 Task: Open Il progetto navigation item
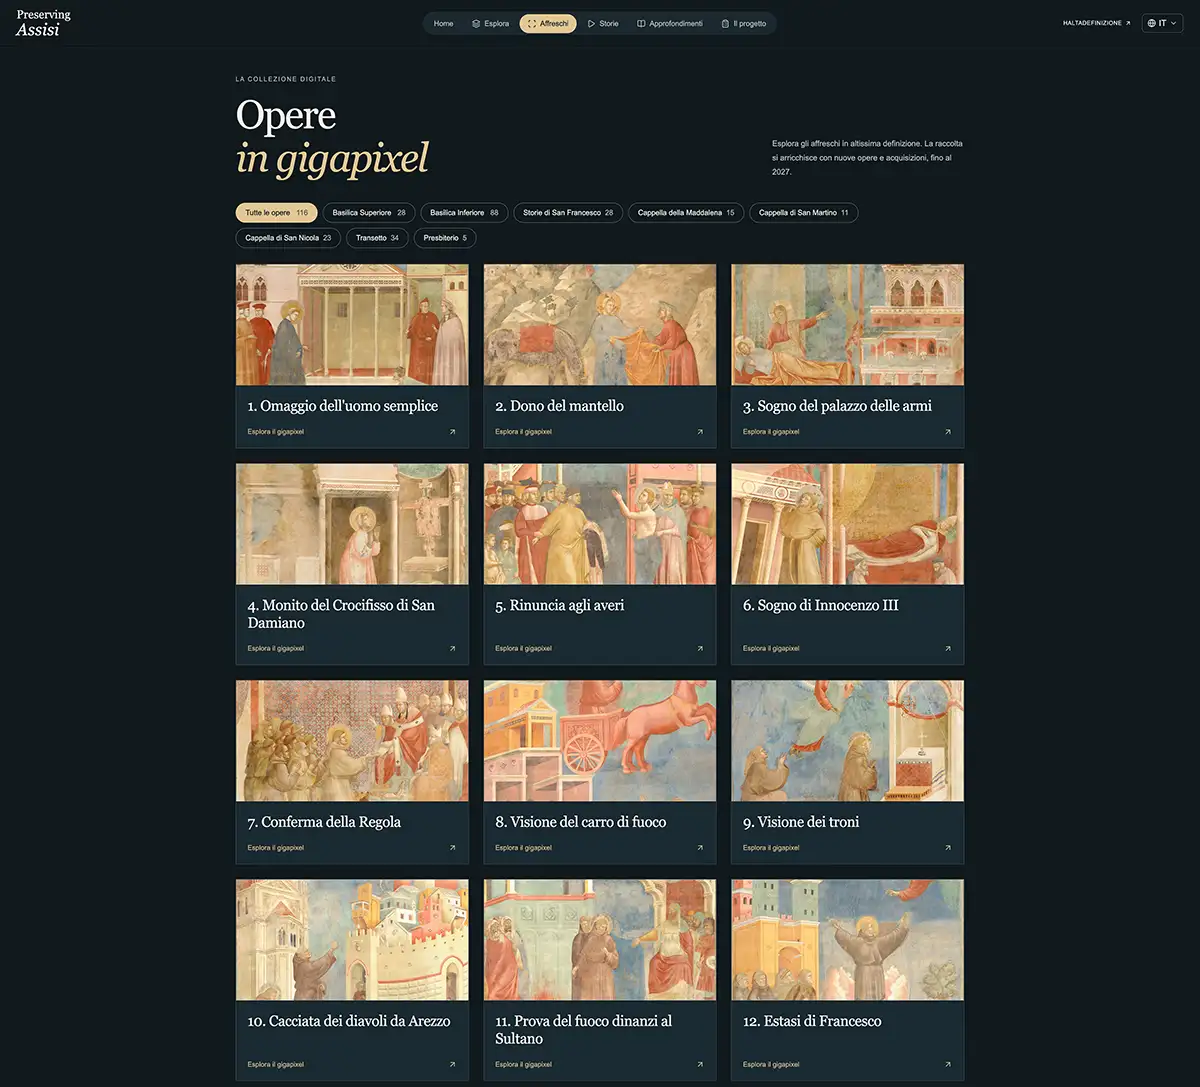point(744,23)
